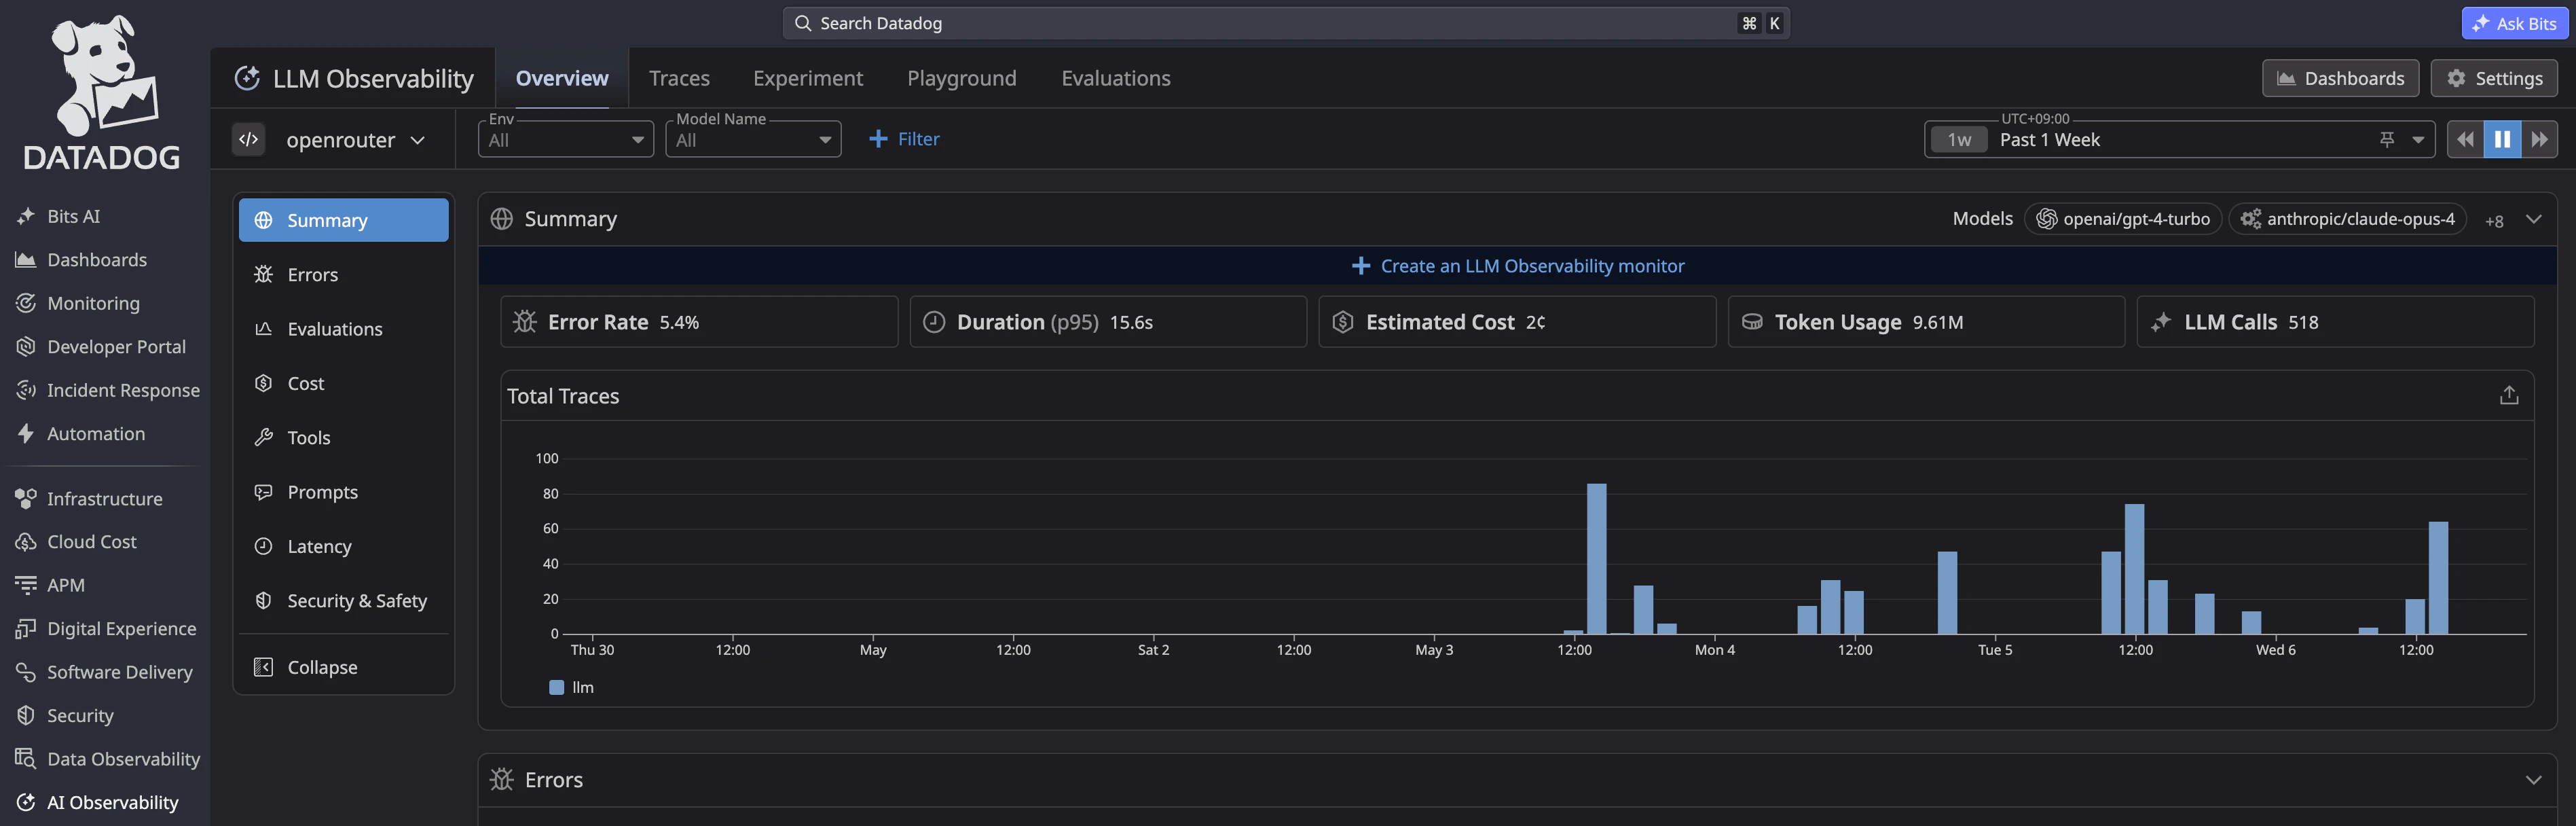Open the Monitoring section
Viewport: 2576px width, 826px height.
(x=78, y=303)
